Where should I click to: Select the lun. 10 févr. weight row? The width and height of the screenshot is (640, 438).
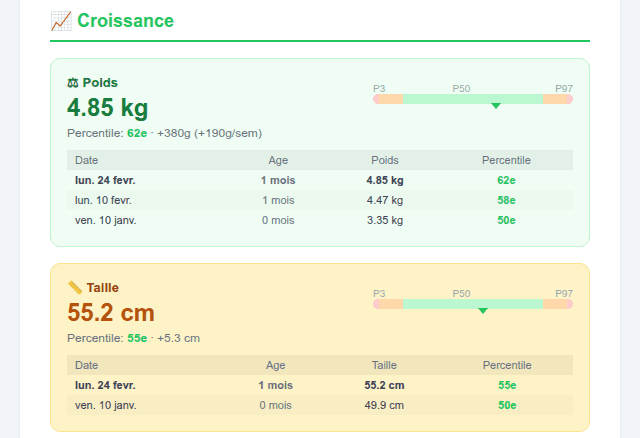pyautogui.click(x=319, y=200)
